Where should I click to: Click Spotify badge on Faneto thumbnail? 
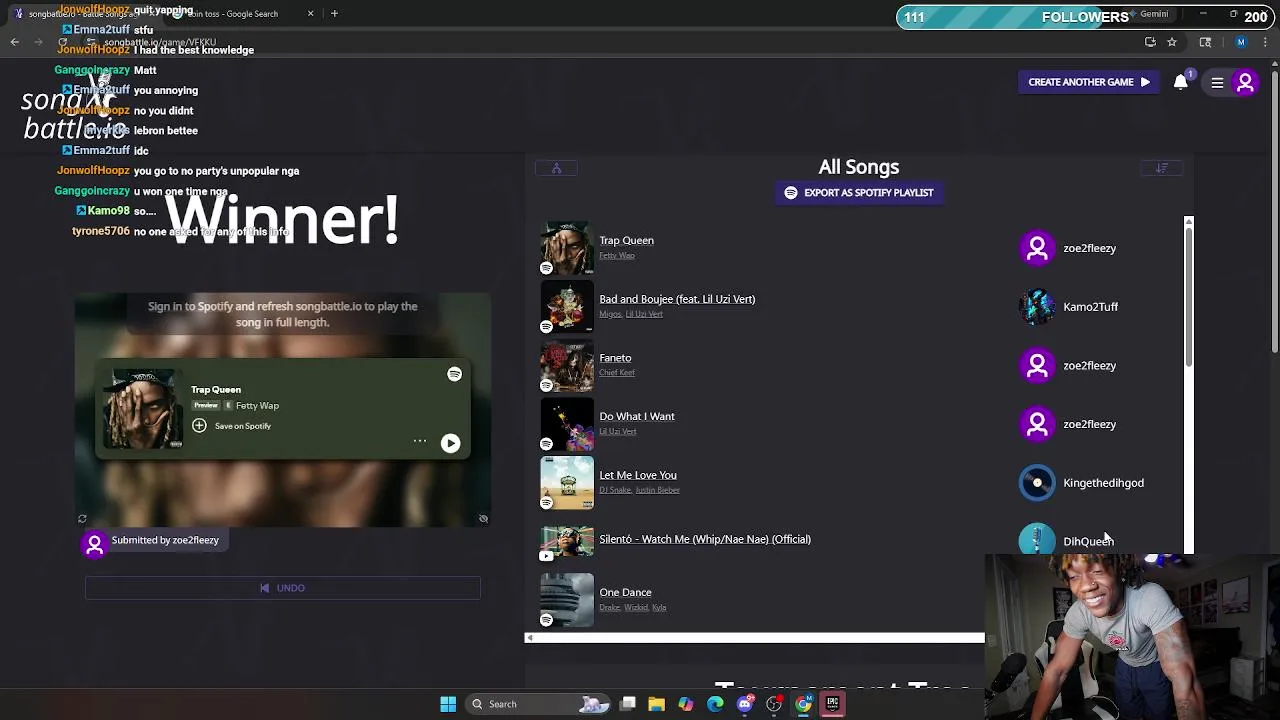tap(546, 385)
